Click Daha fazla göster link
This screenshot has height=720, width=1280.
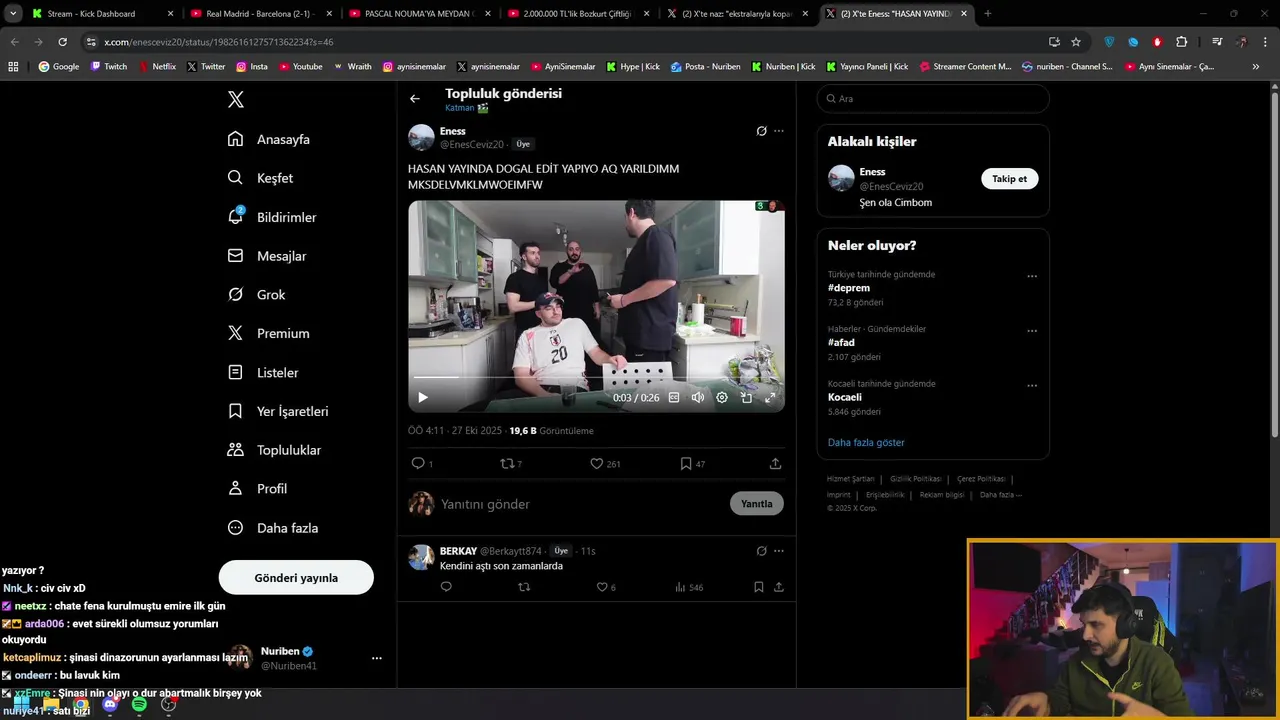(x=866, y=442)
